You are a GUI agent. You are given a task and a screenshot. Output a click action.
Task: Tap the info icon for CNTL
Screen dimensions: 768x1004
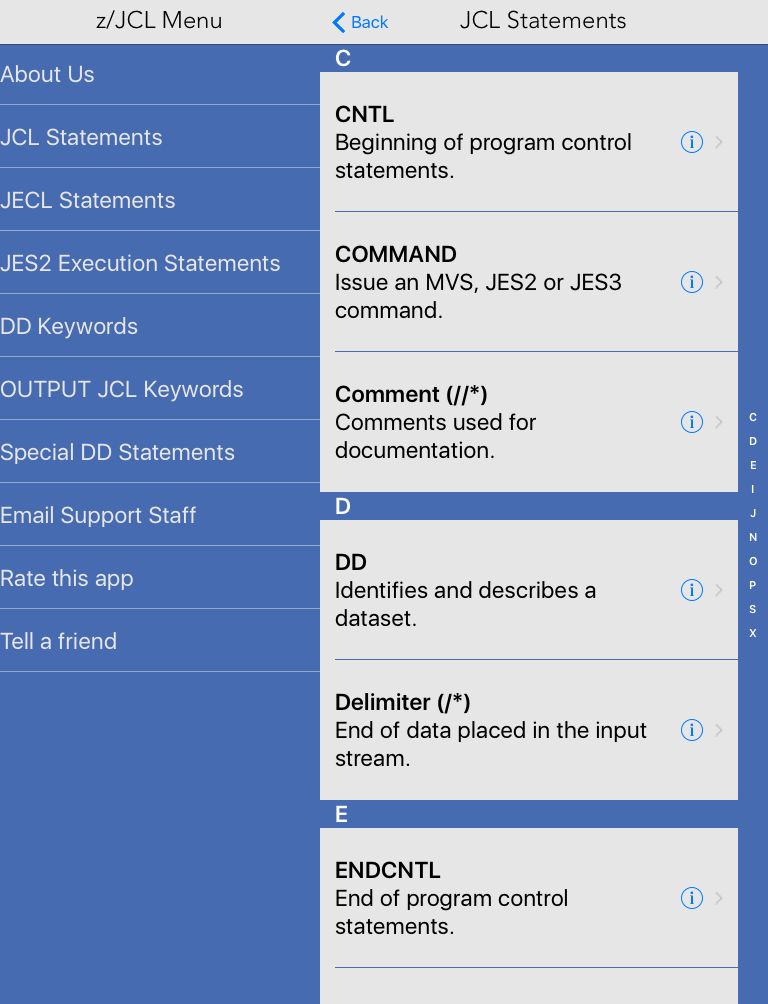click(x=691, y=142)
